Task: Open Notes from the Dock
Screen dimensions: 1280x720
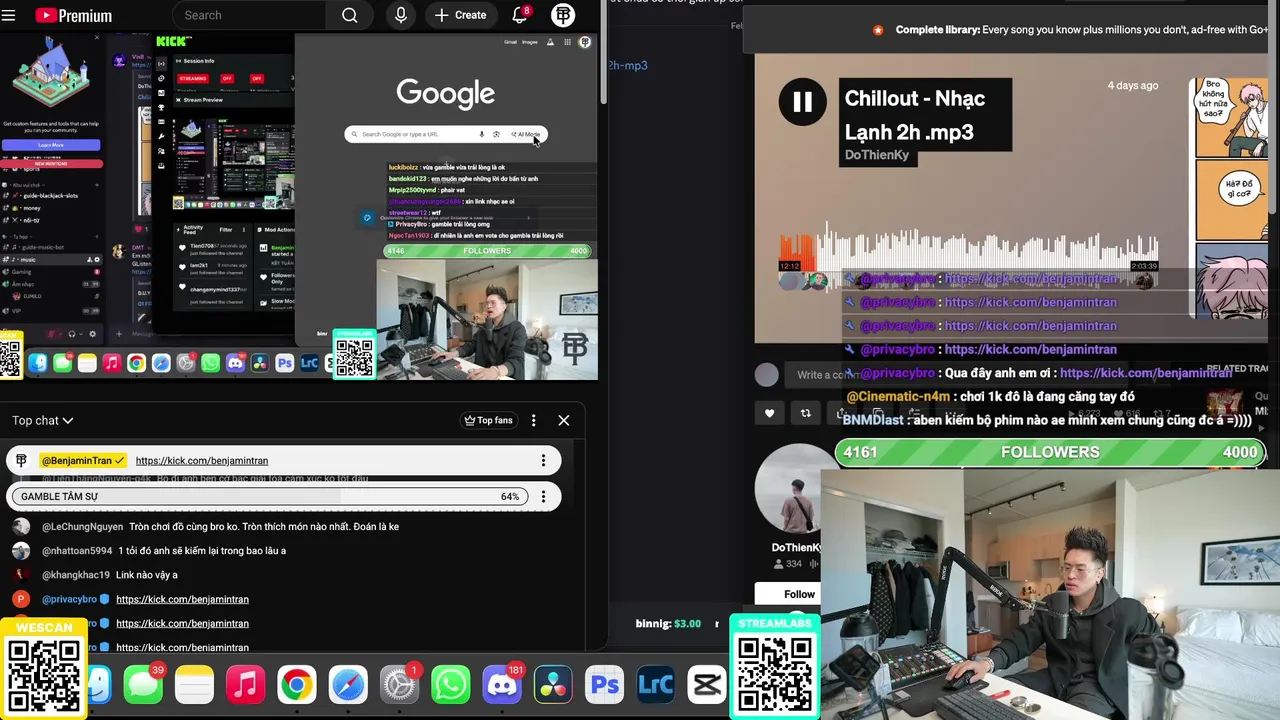Action: [194, 686]
